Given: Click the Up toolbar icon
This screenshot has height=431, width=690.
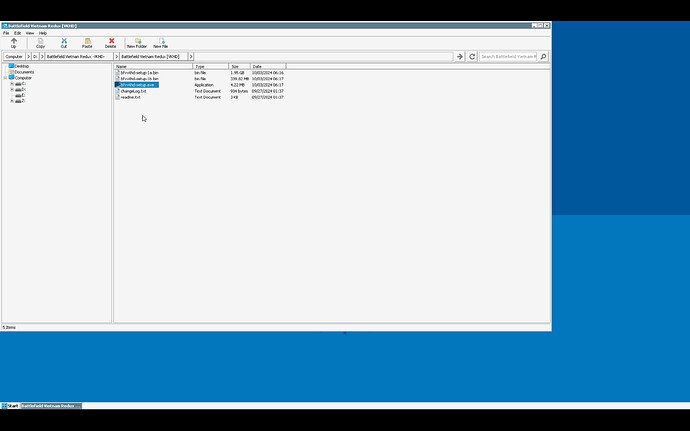Looking at the screenshot, I should point(13,42).
